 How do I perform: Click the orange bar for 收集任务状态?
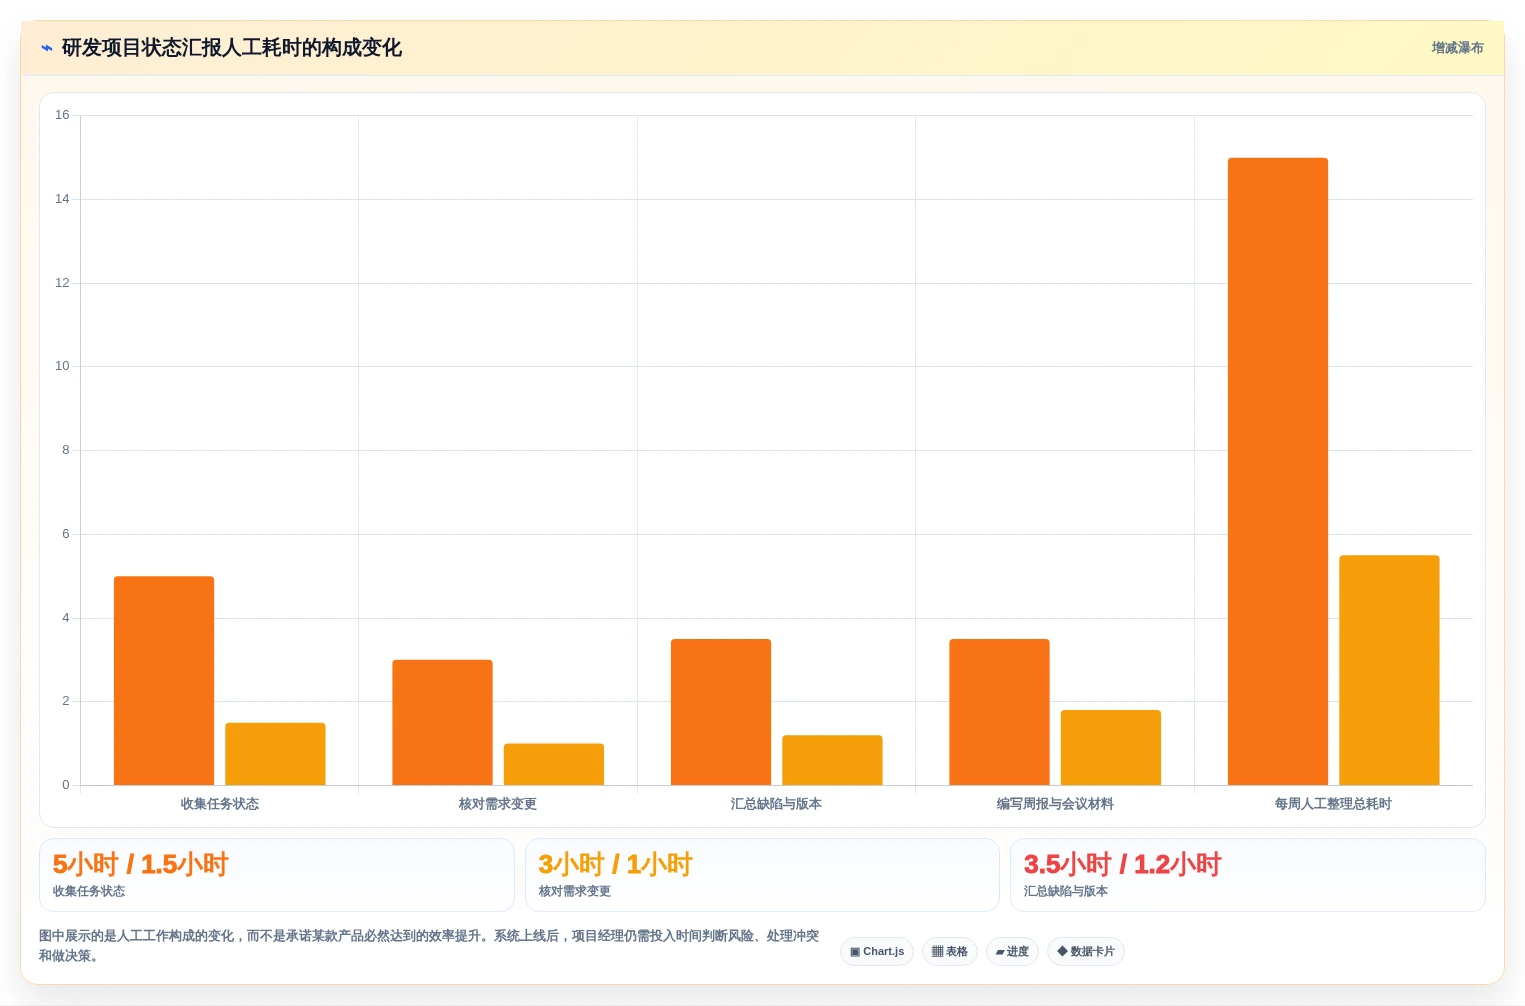click(x=164, y=680)
